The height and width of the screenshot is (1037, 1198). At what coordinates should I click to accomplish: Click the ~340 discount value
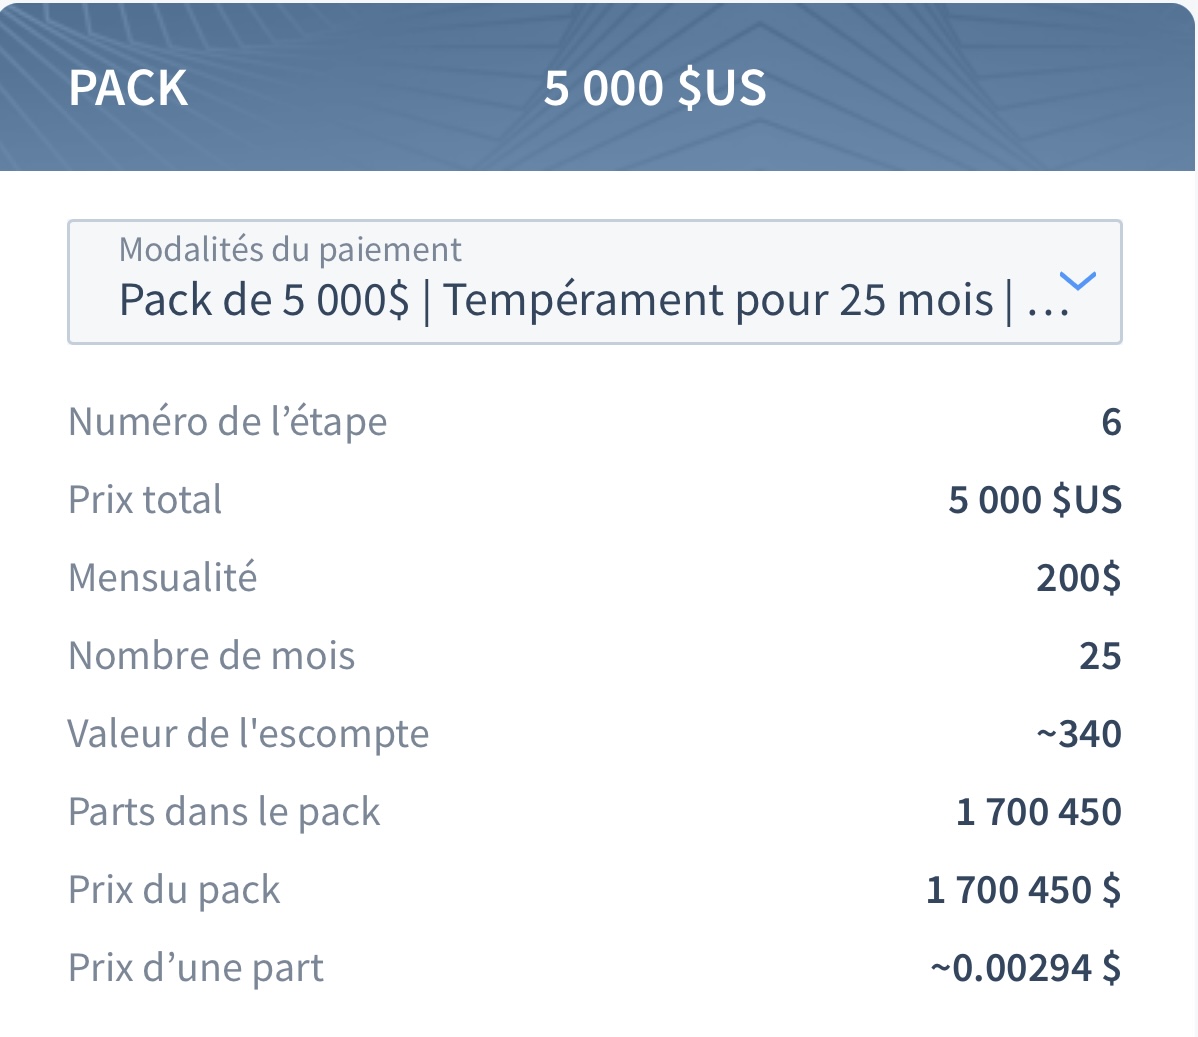[x=1079, y=734]
